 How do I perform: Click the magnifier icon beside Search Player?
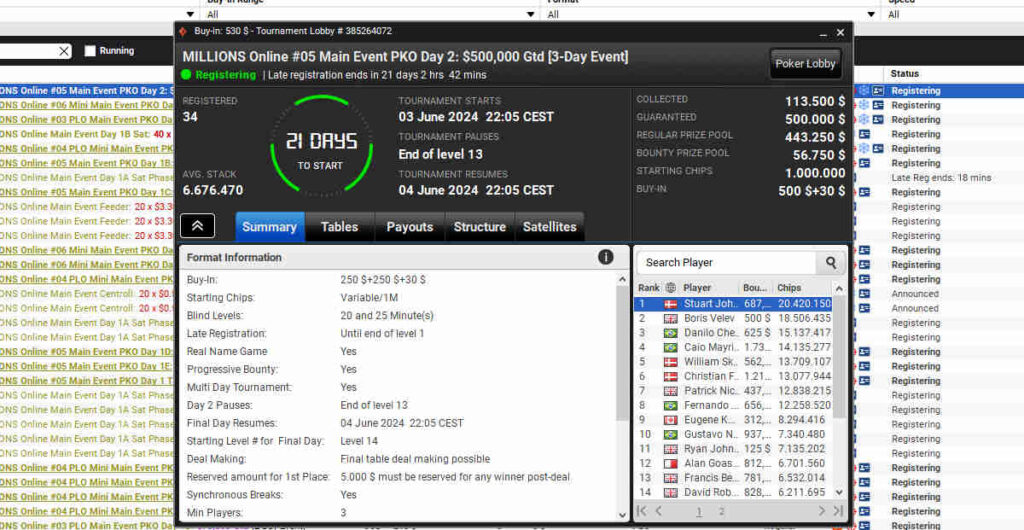831,262
